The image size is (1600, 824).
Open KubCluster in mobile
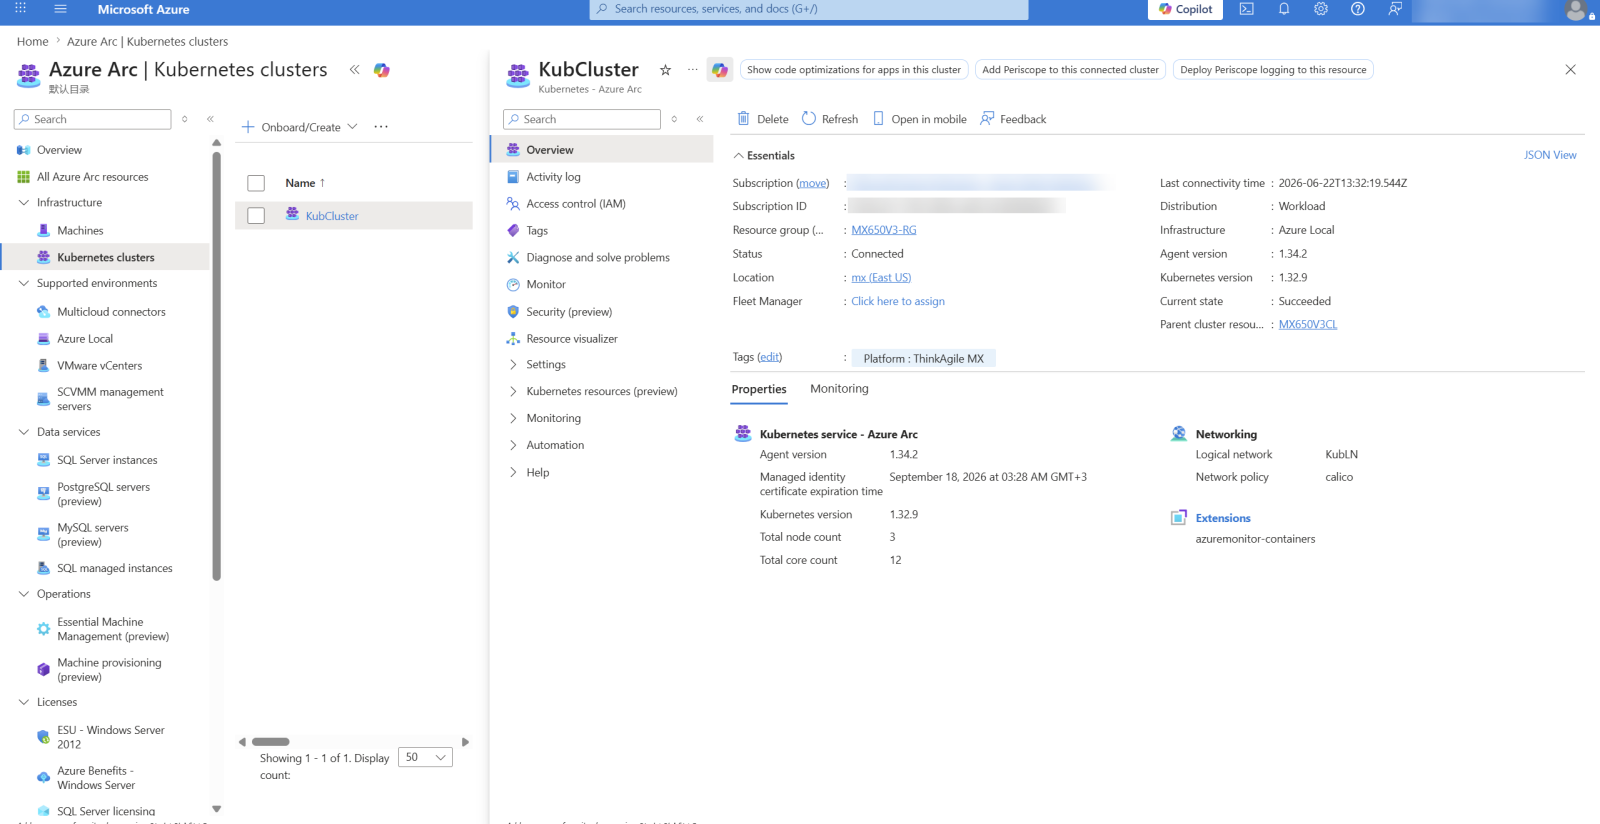[x=919, y=119]
